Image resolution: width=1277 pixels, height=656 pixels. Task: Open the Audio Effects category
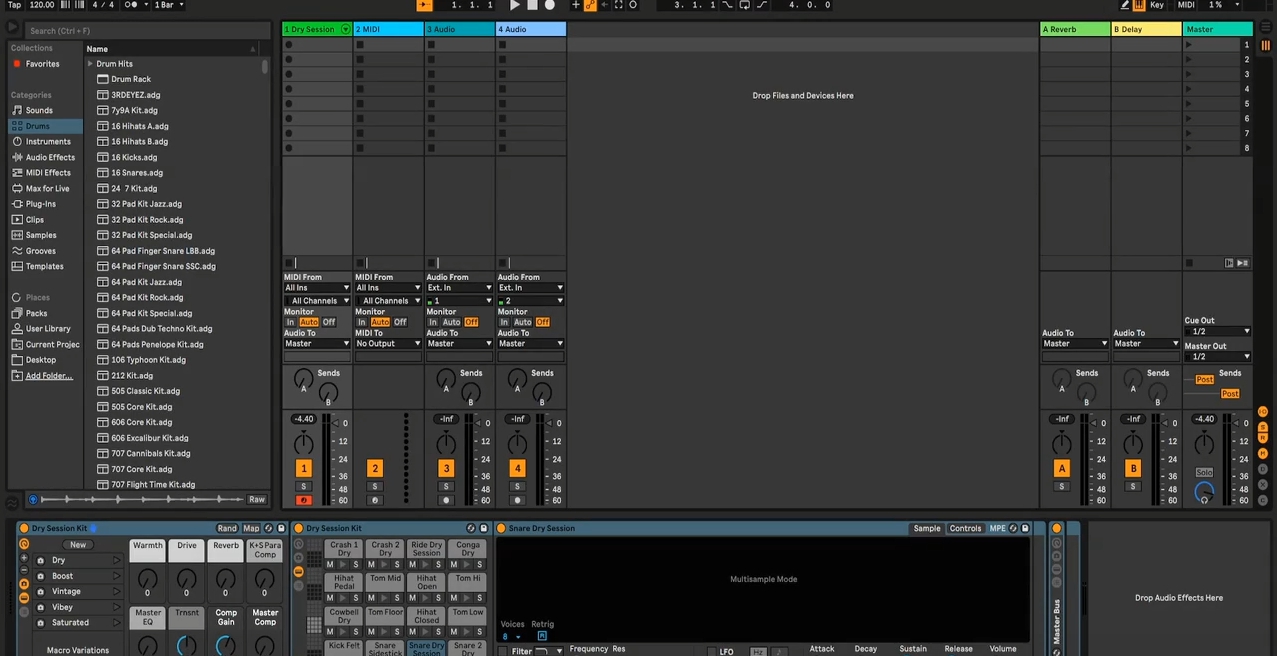coord(50,157)
